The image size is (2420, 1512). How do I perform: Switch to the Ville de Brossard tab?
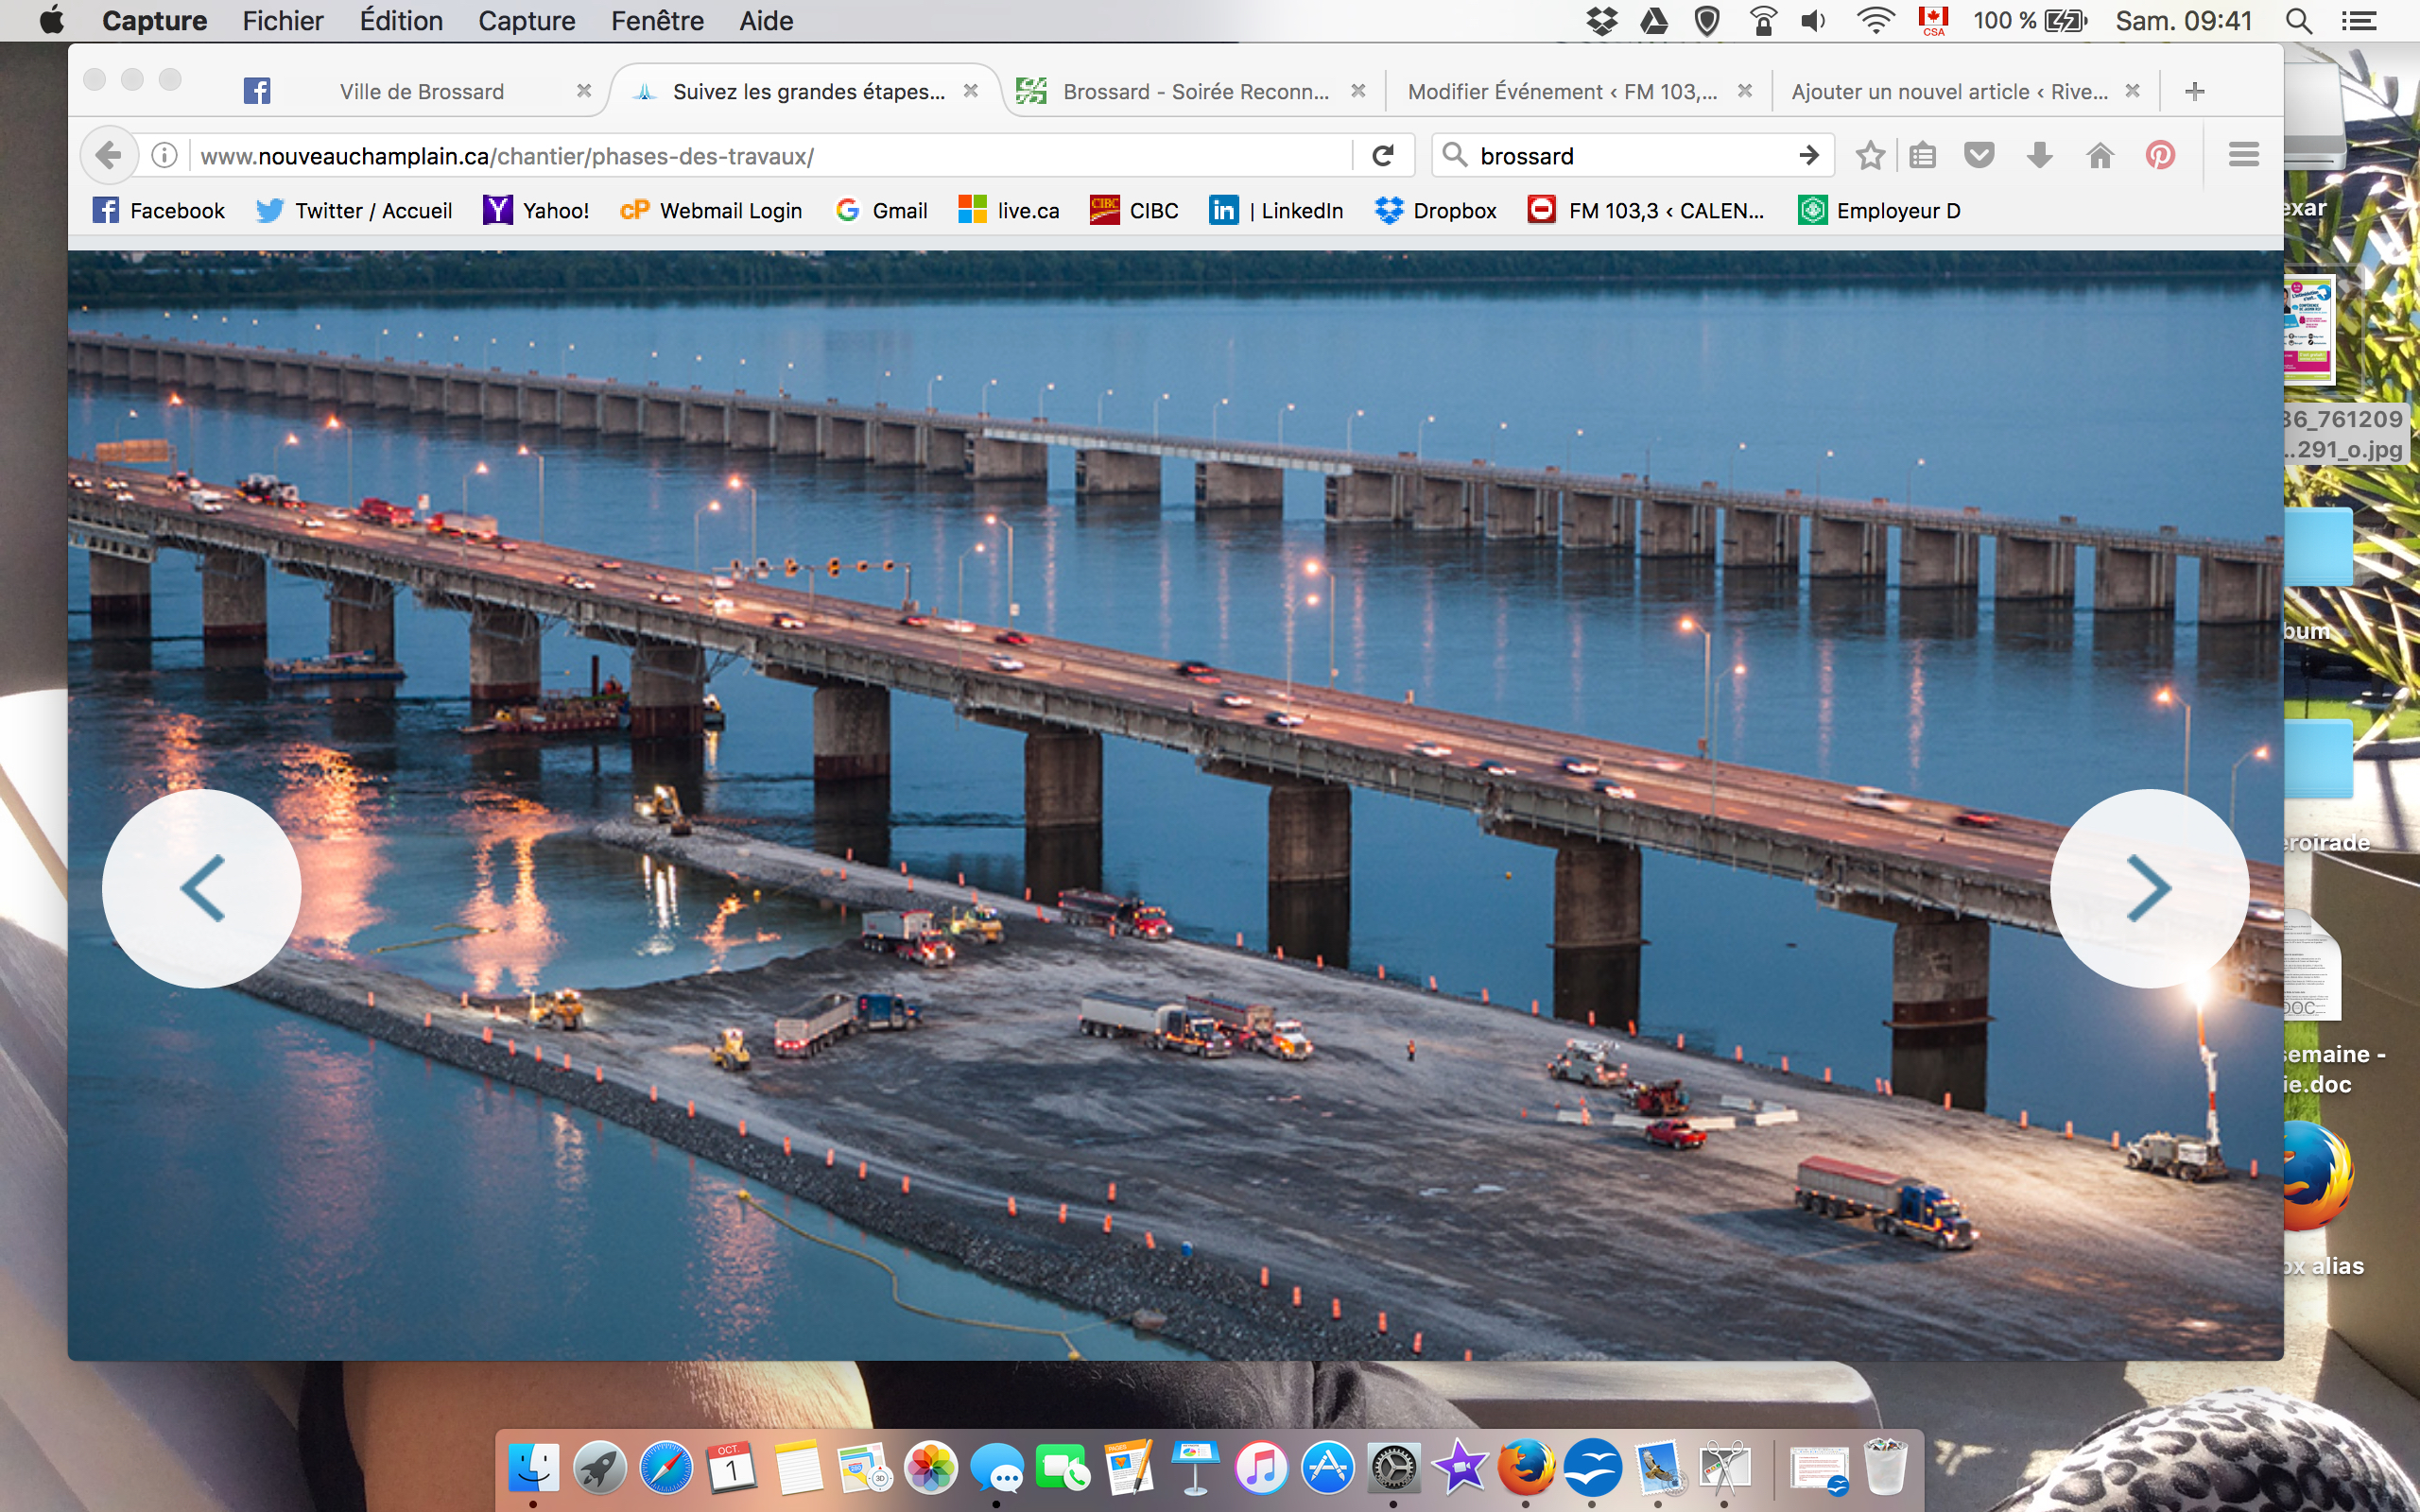(x=421, y=92)
